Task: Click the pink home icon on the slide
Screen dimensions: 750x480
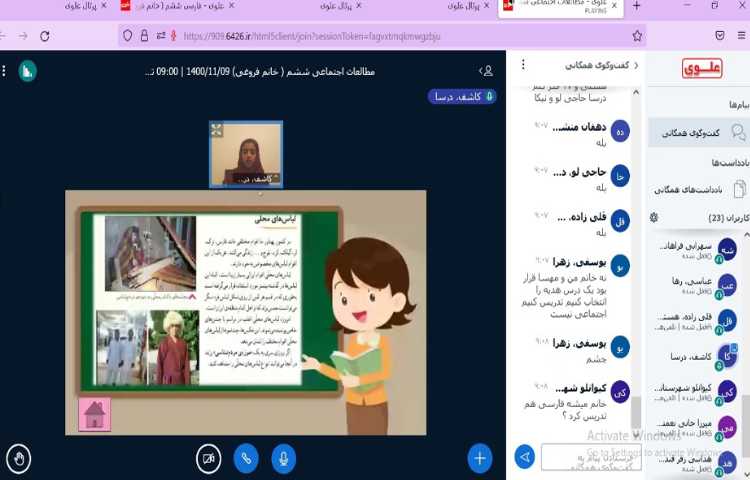Action: pyautogui.click(x=95, y=415)
